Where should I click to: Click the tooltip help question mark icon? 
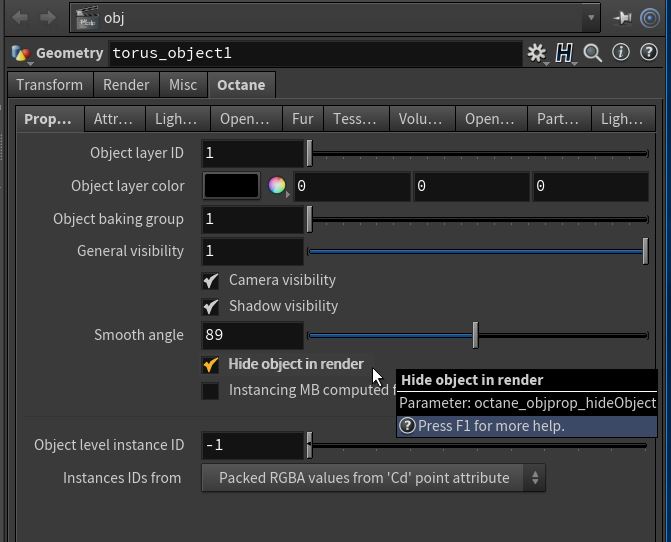407,426
